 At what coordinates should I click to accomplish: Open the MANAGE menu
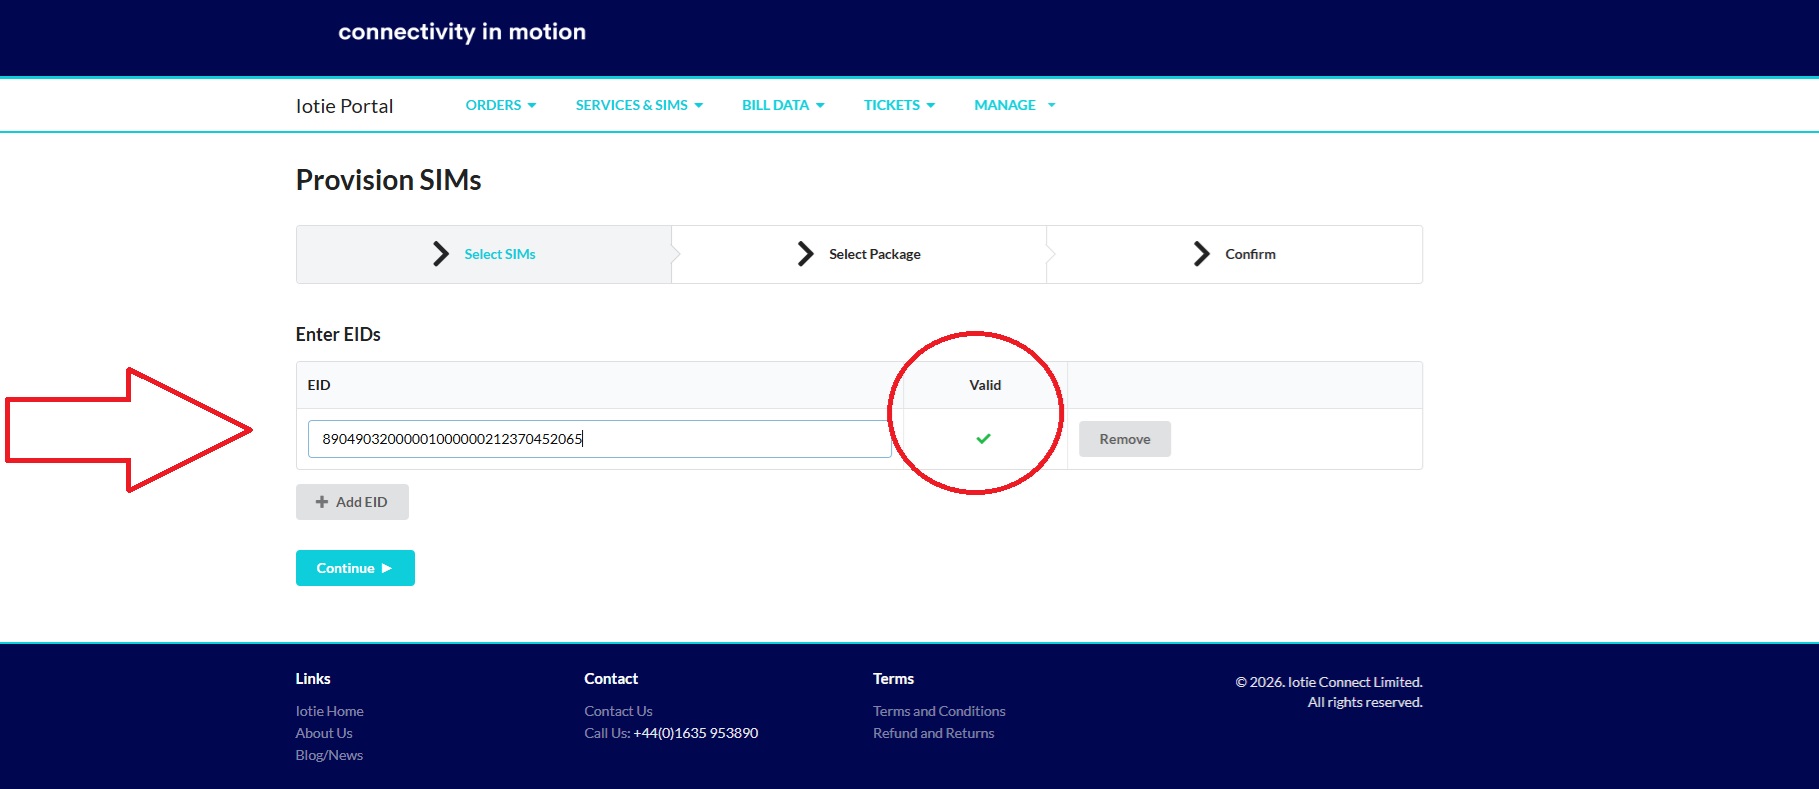(1014, 105)
